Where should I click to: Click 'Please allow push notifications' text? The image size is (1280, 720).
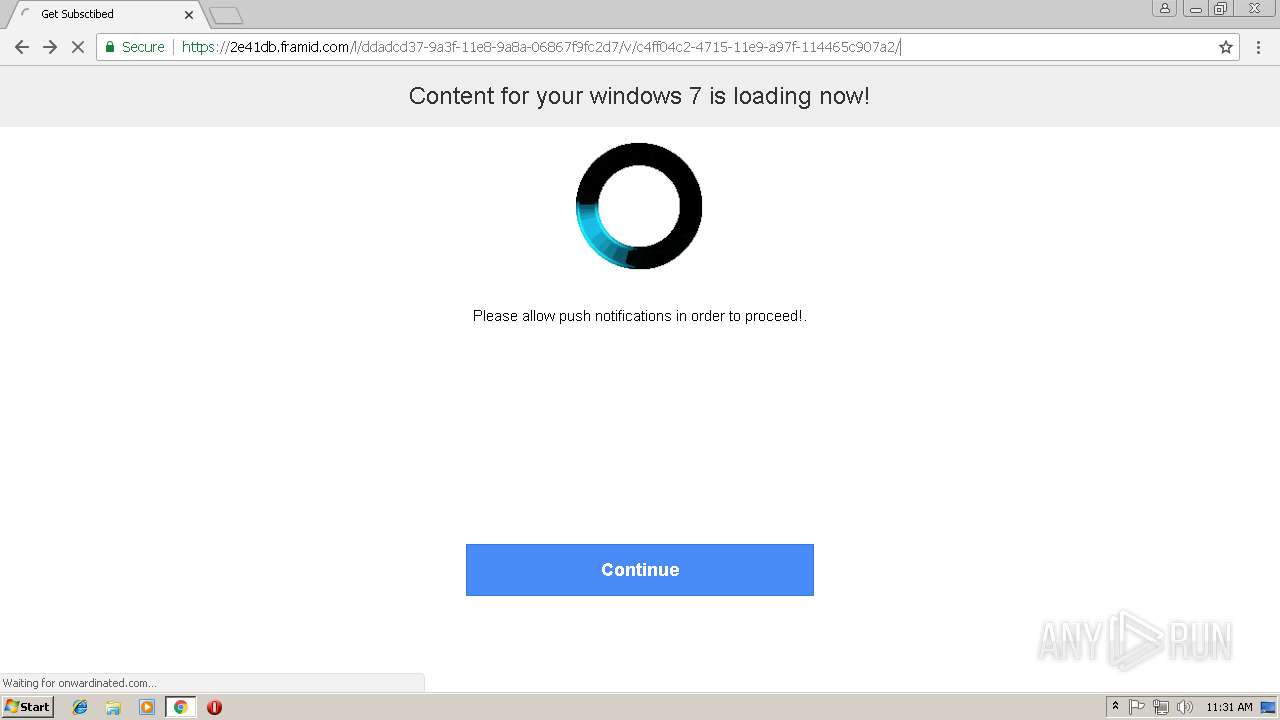point(639,316)
